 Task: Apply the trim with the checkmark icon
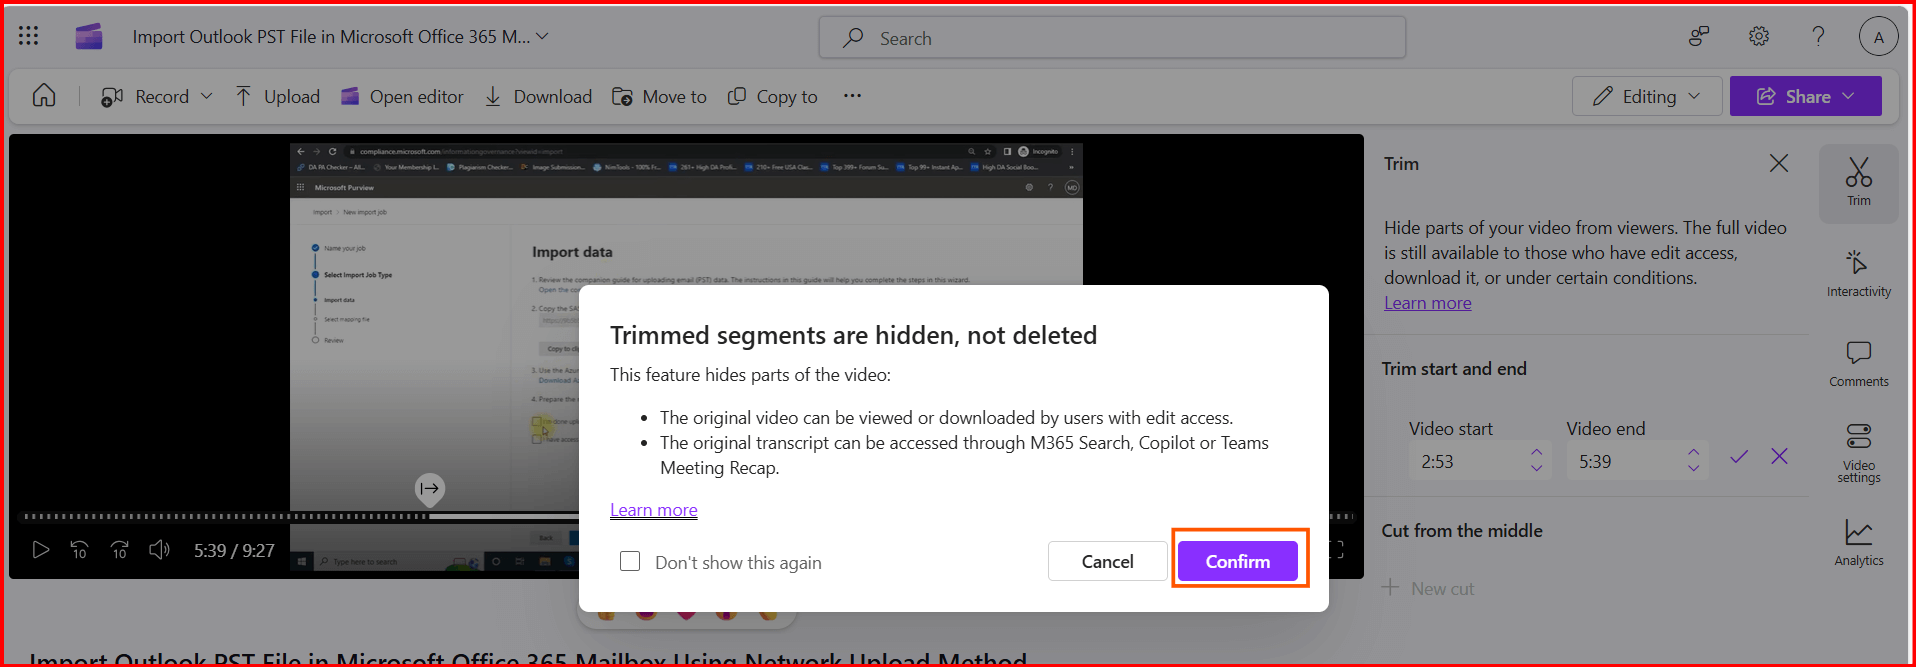click(x=1739, y=456)
